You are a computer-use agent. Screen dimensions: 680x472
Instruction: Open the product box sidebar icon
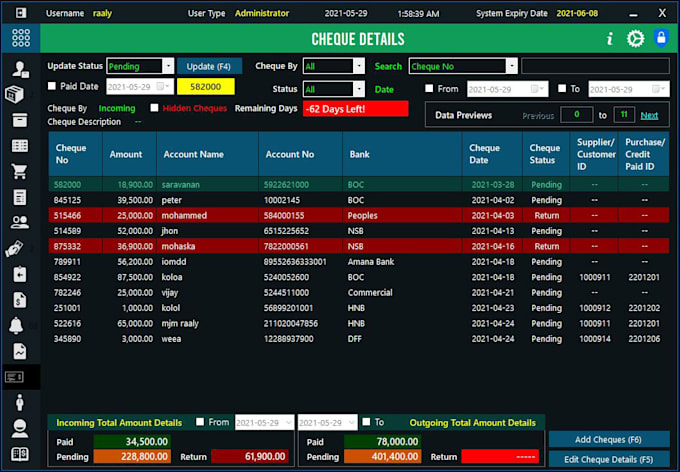(x=15, y=95)
